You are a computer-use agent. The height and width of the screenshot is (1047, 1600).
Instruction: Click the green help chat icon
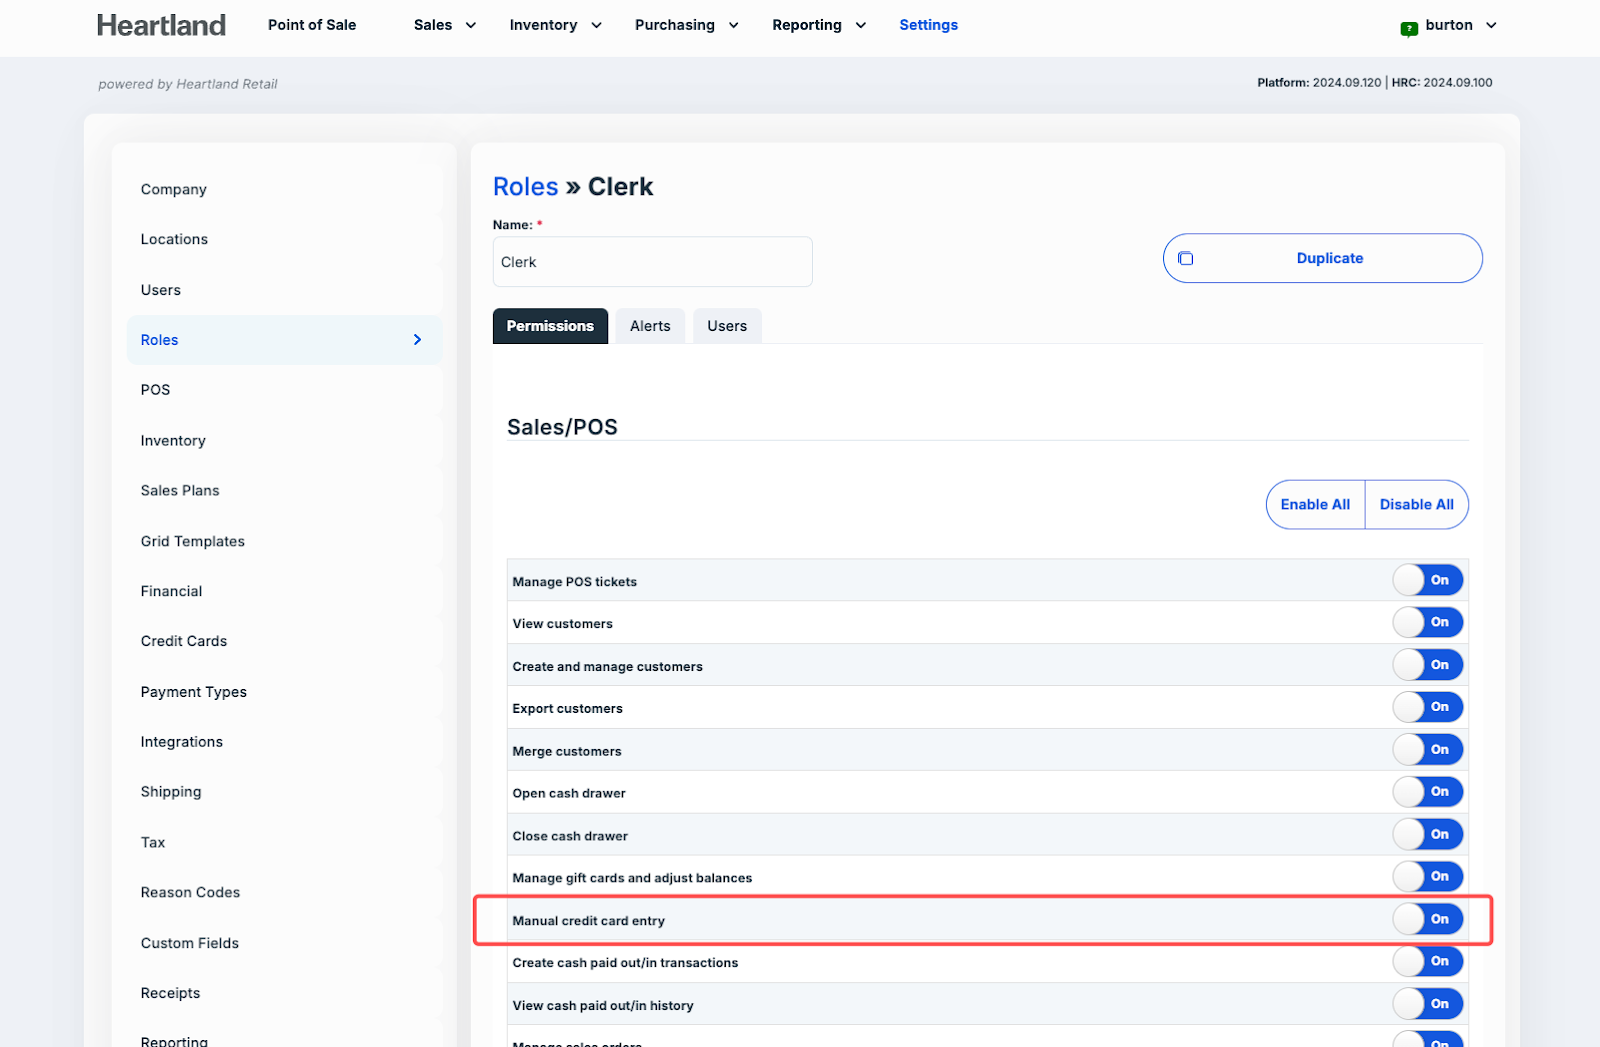(1409, 28)
